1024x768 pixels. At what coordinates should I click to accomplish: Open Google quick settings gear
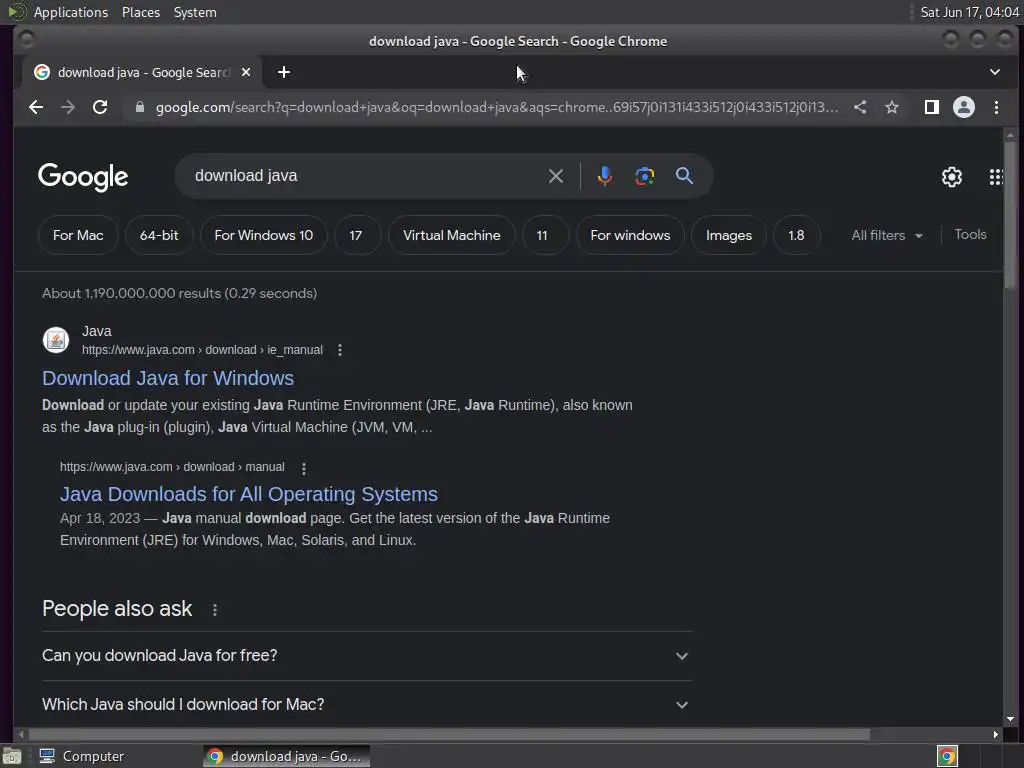tap(952, 177)
